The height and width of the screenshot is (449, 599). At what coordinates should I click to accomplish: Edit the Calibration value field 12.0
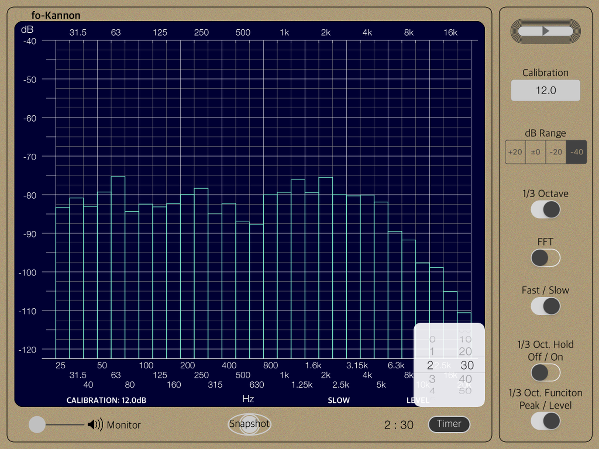tap(546, 91)
